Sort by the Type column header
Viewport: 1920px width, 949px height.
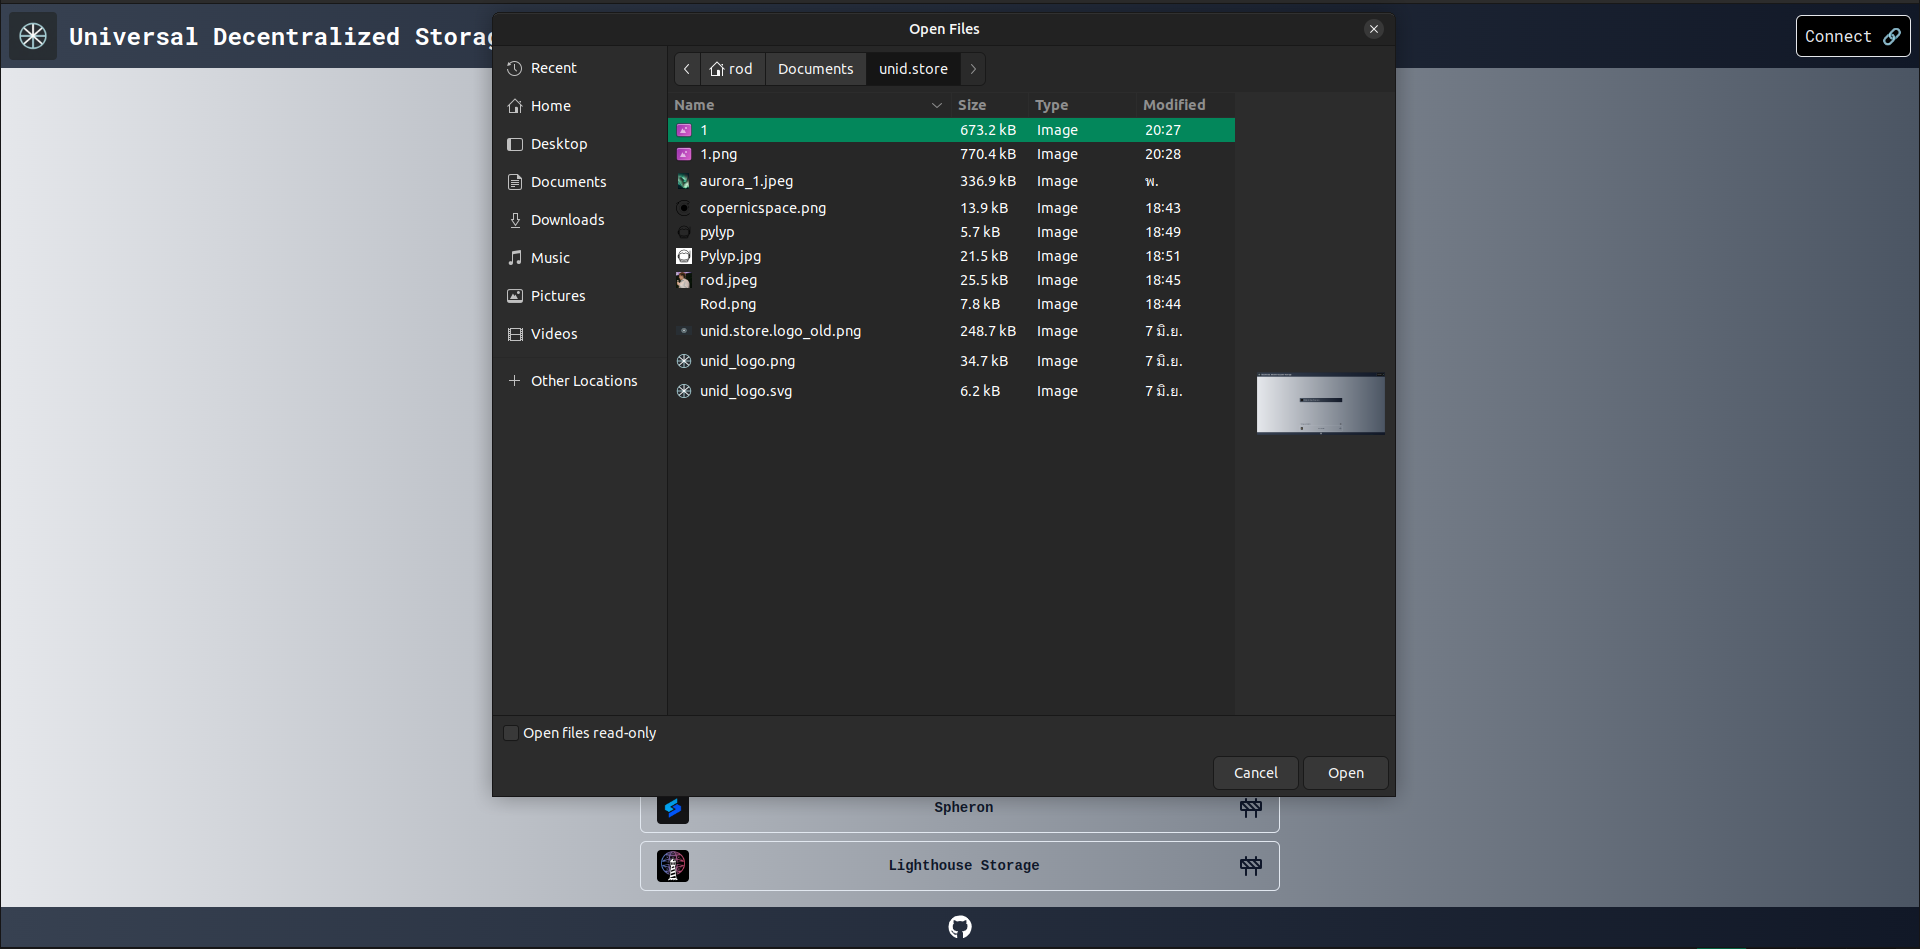point(1052,105)
